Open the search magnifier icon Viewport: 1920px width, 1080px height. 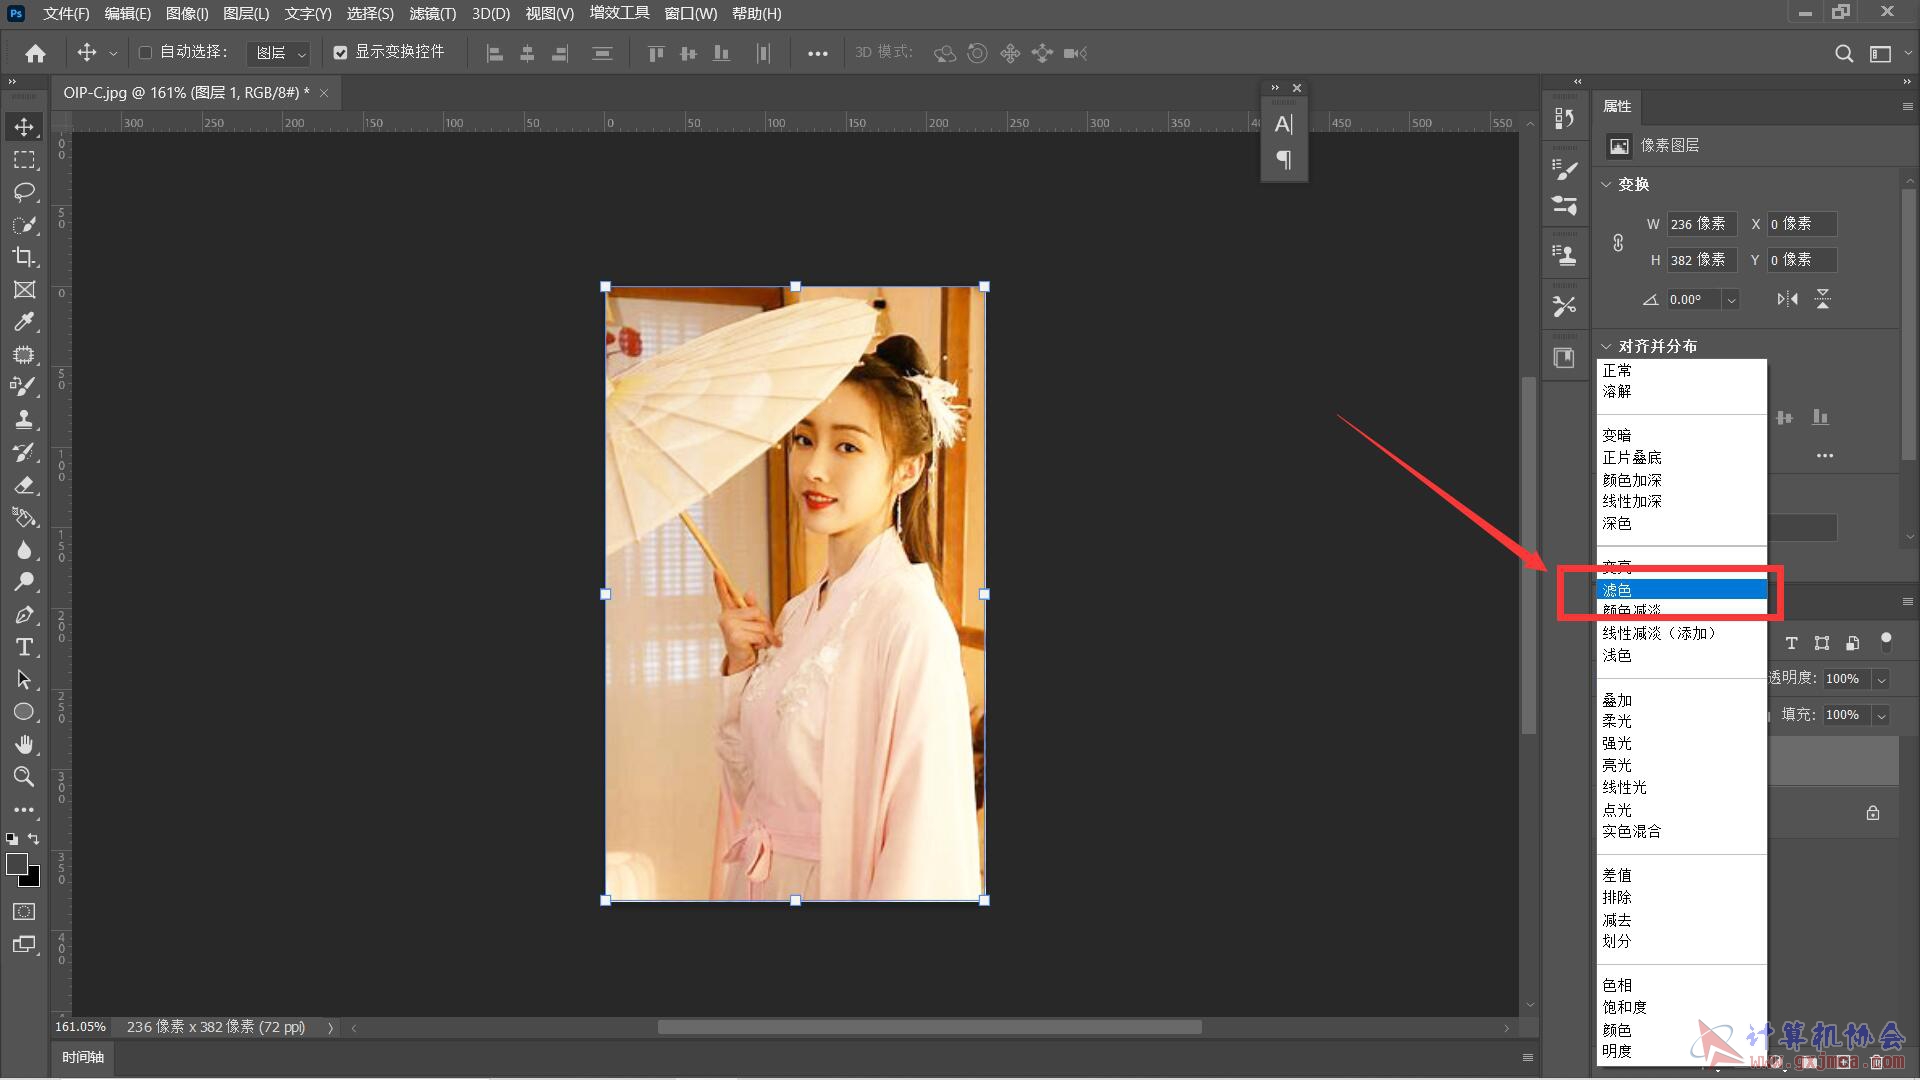tap(1844, 53)
